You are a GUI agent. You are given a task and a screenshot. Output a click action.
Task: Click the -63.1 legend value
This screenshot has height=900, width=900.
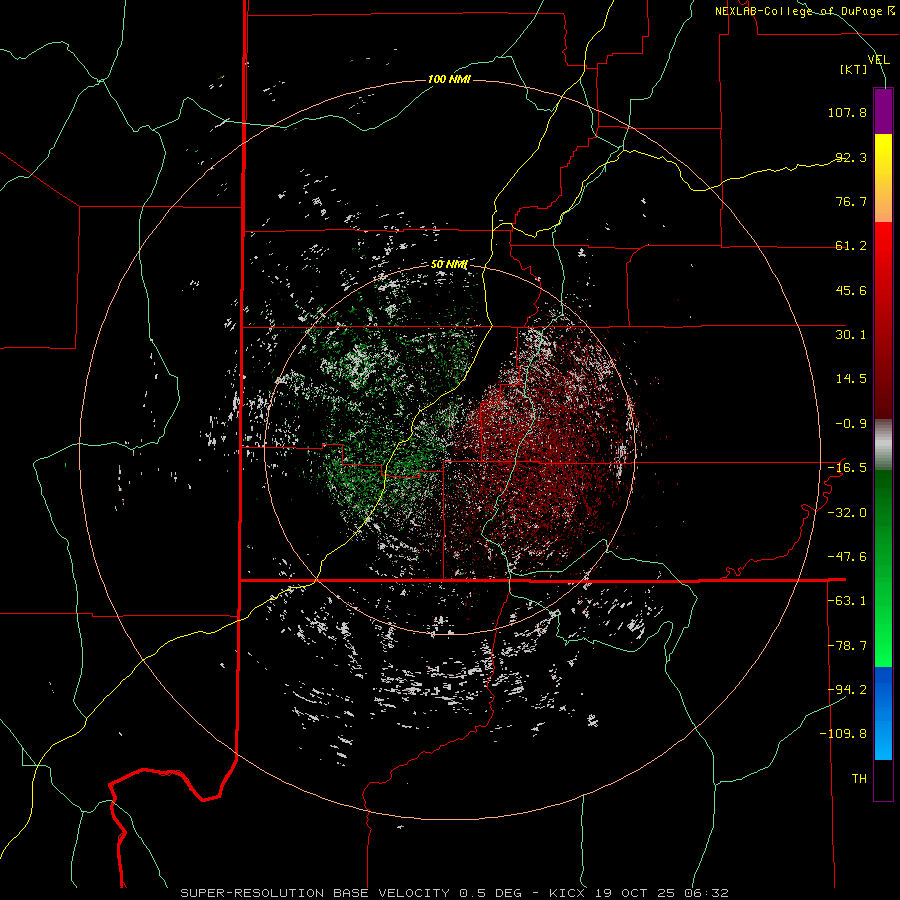[x=847, y=601]
